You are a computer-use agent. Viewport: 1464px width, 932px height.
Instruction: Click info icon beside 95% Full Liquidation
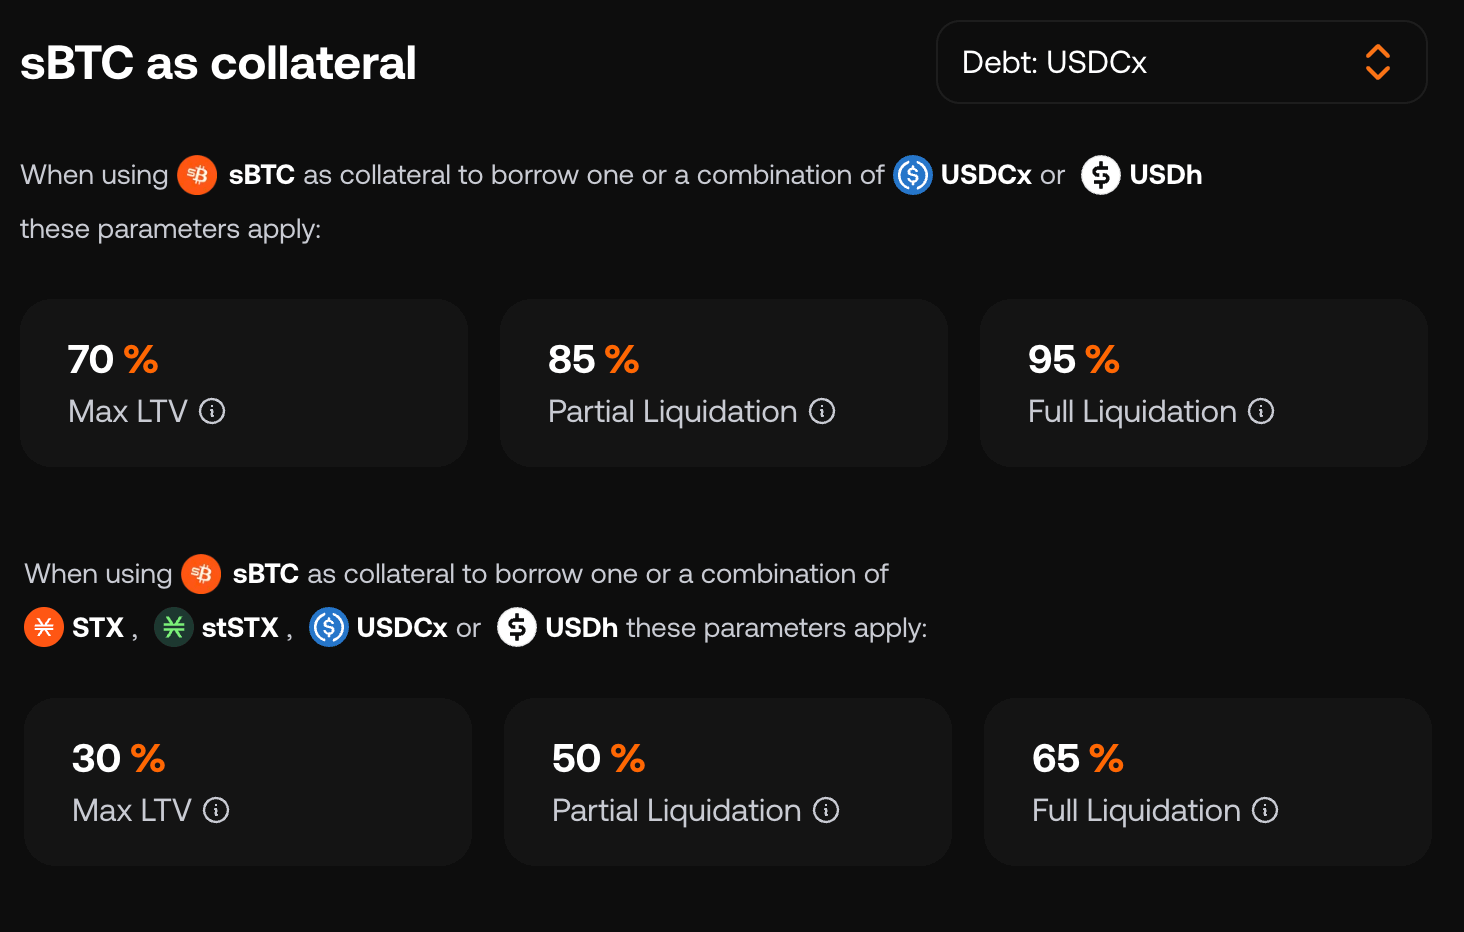pos(1261,411)
